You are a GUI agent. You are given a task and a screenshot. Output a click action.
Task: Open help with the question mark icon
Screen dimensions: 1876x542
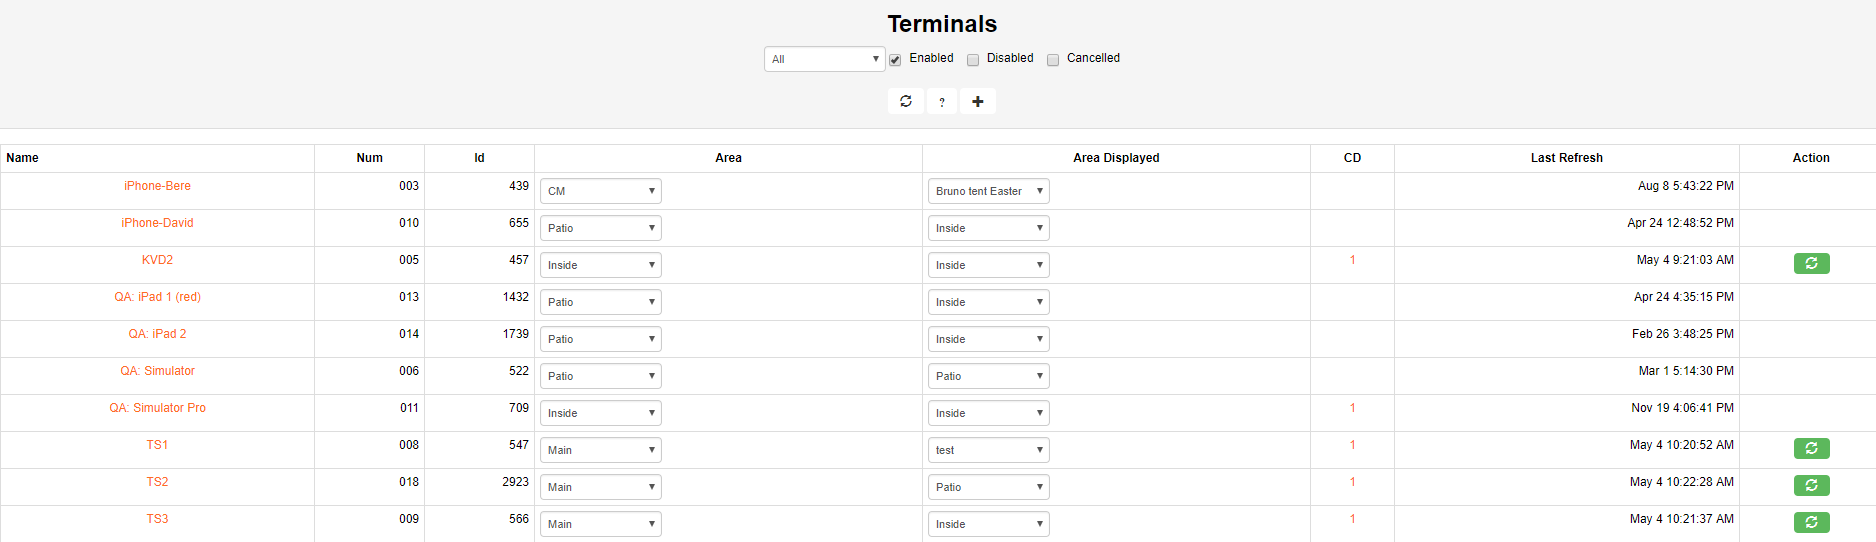click(942, 101)
